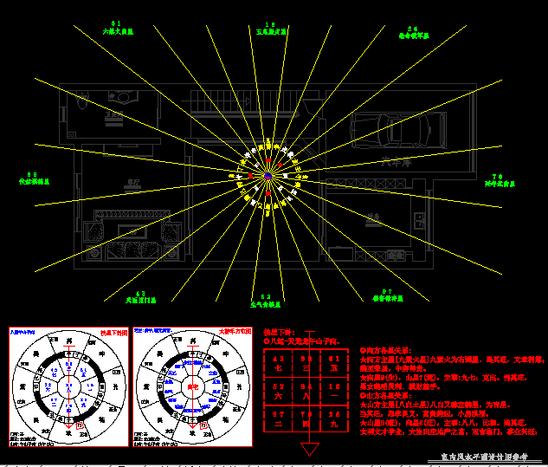Open the right circular compass chart thumbnail
The image size is (548, 467).
[x=193, y=387]
